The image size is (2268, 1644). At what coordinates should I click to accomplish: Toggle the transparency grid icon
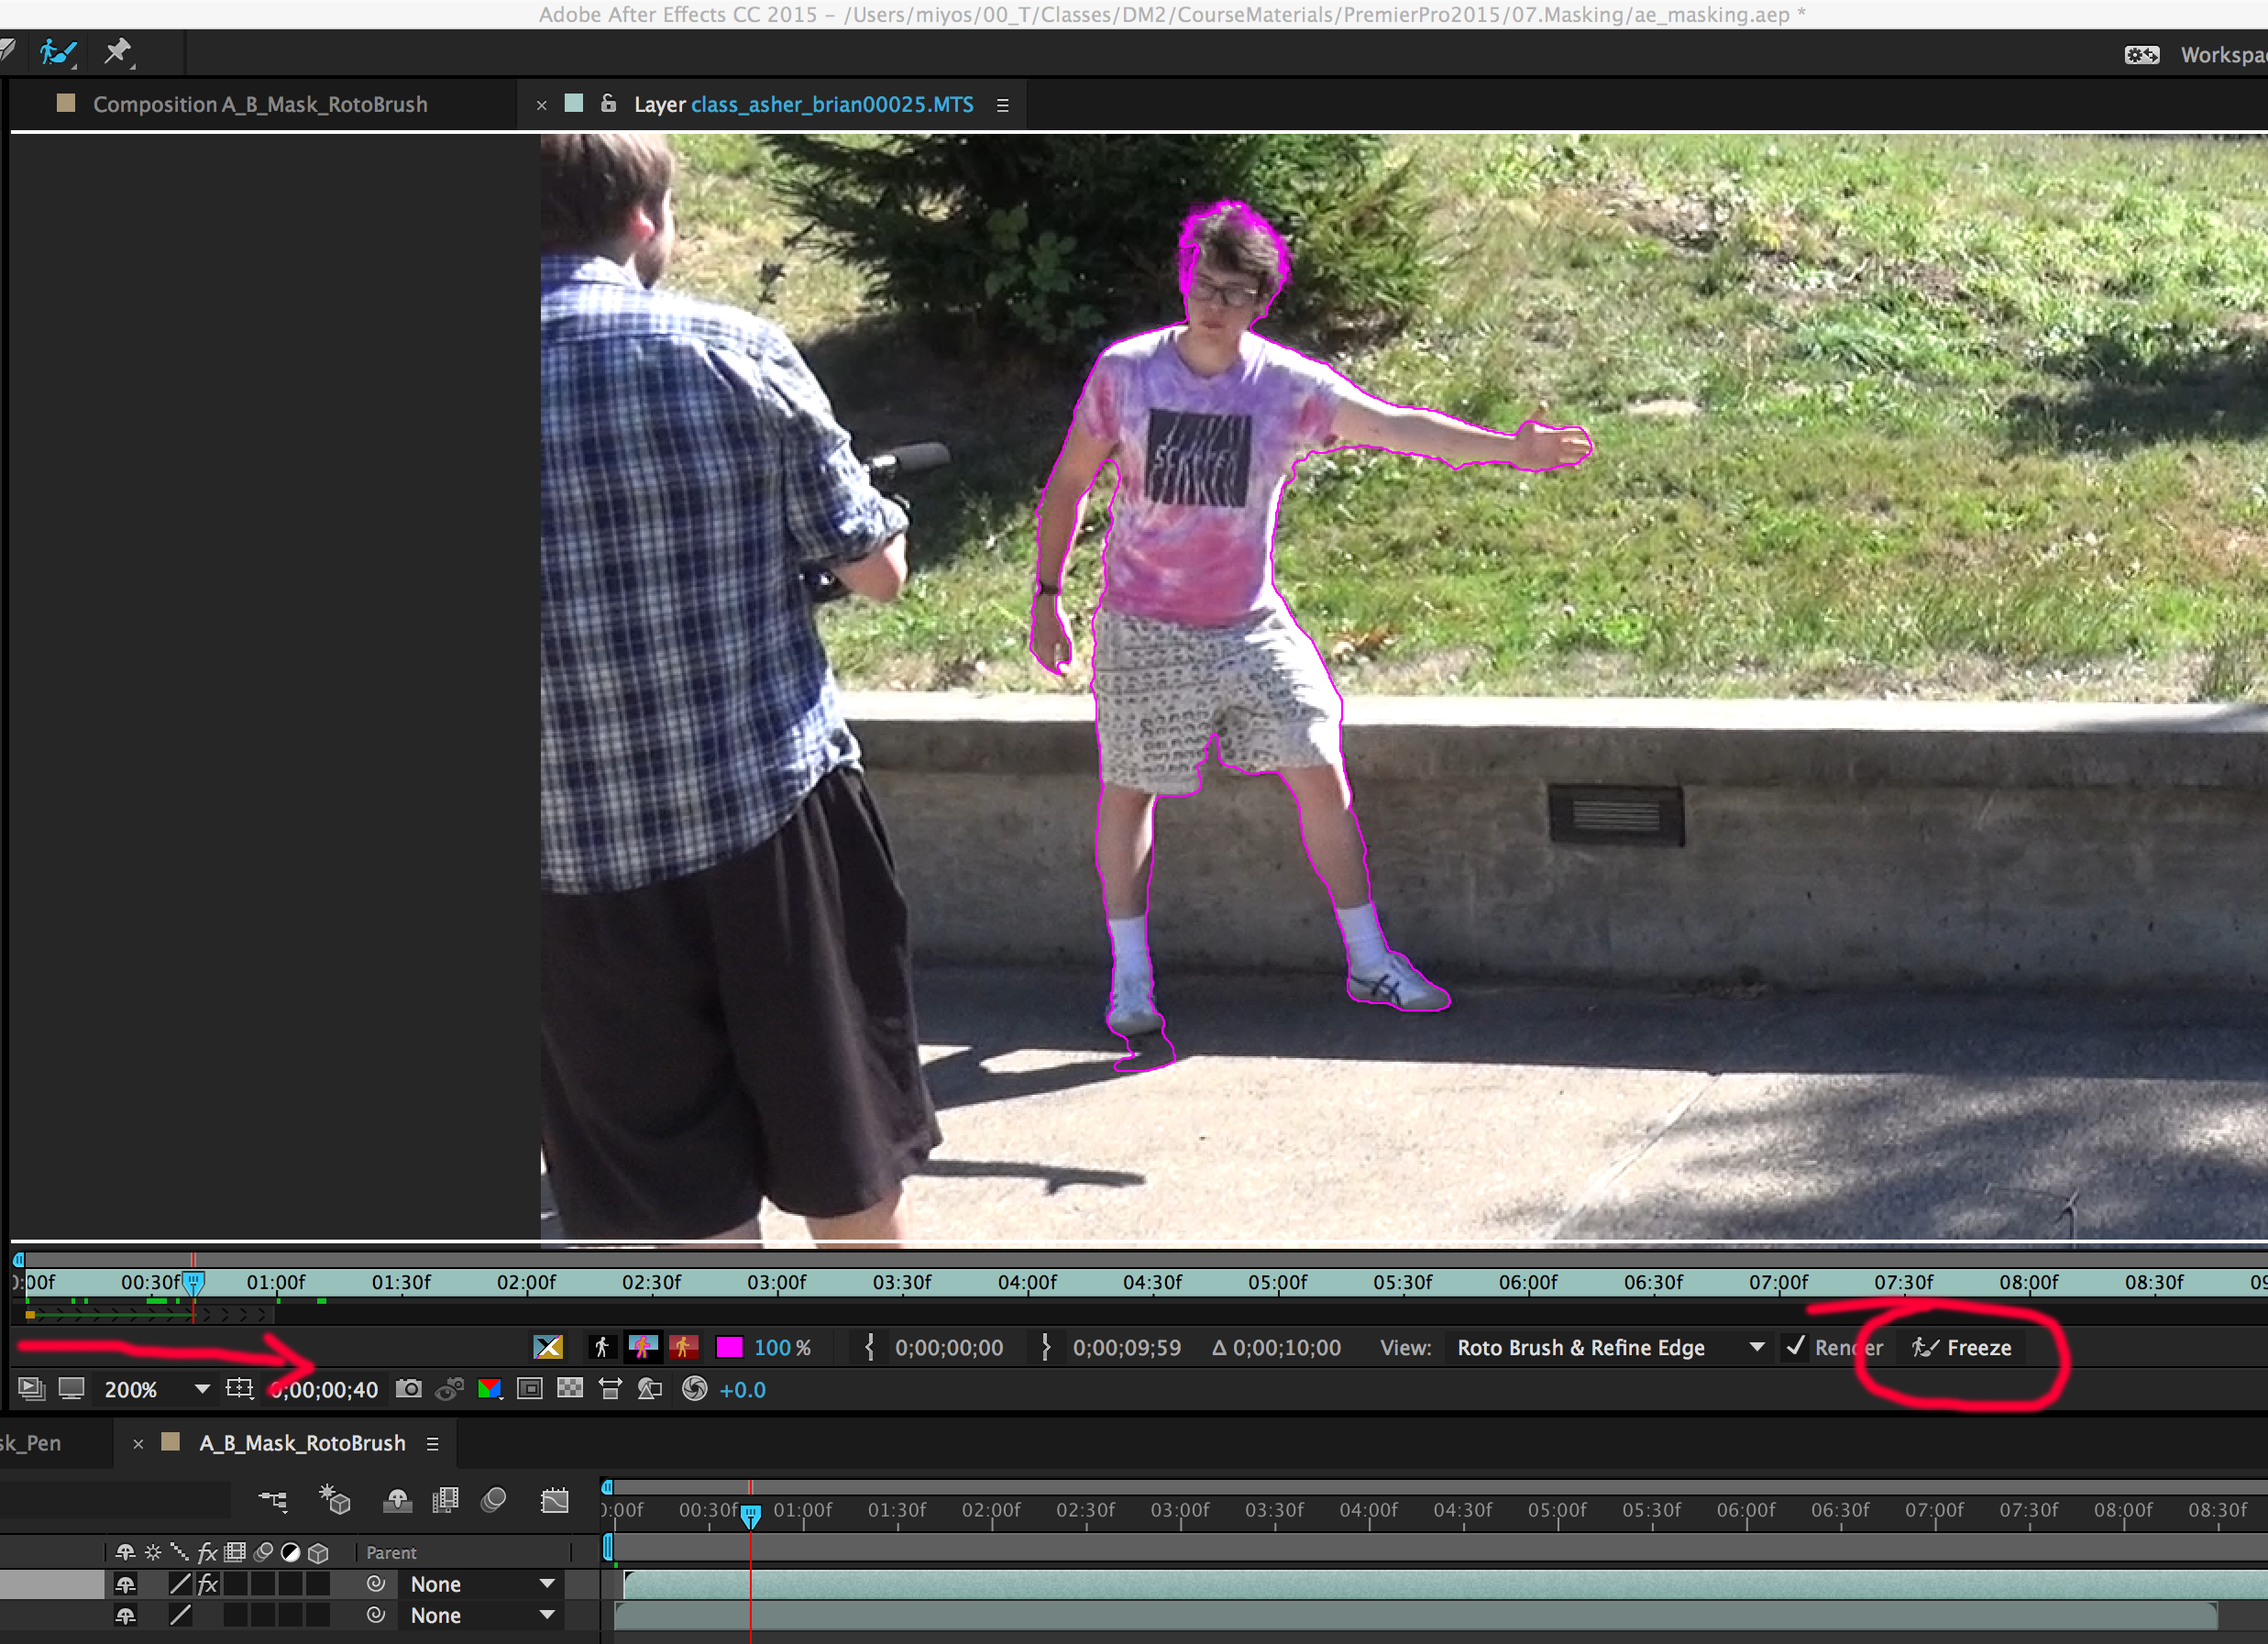pyautogui.click(x=570, y=1389)
